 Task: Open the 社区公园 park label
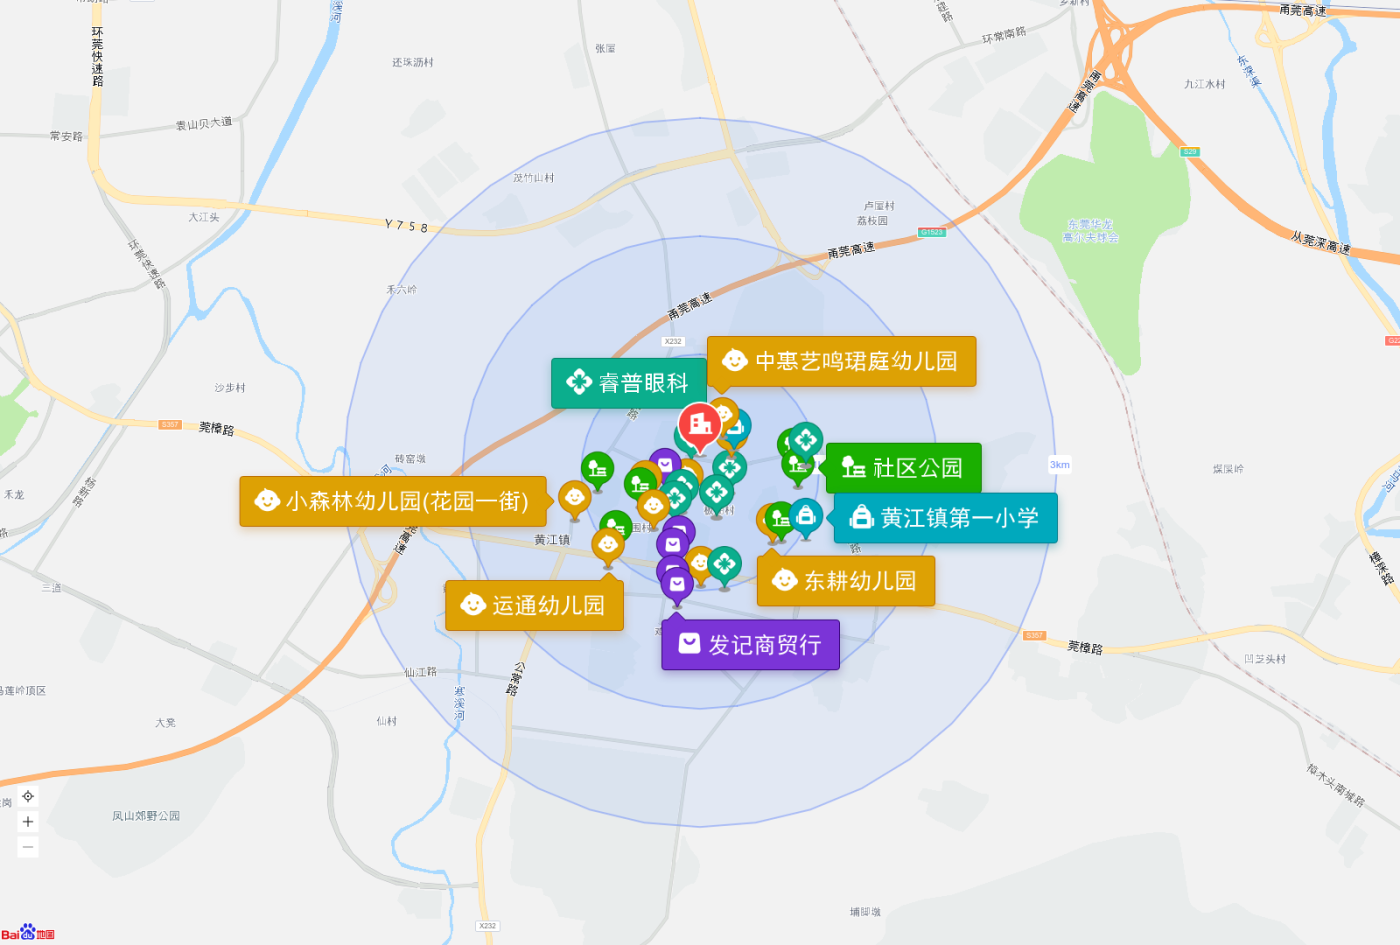[903, 468]
